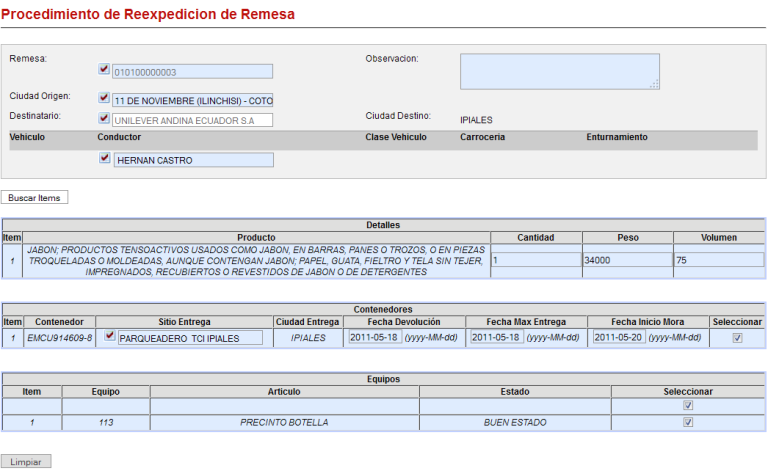Image resolution: width=768 pixels, height=471 pixels.
Task: Uncheck the Destinatario checkbox
Action: pos(104,118)
